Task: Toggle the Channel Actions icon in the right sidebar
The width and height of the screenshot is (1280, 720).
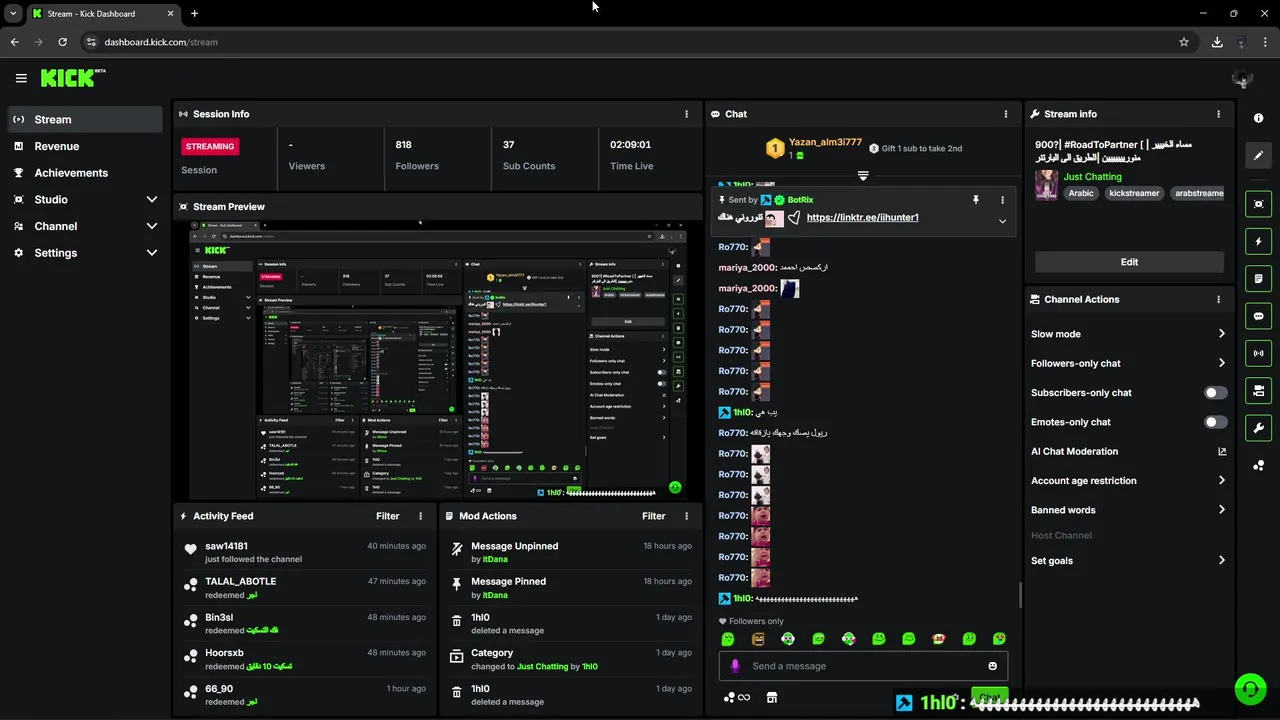Action: (1258, 390)
